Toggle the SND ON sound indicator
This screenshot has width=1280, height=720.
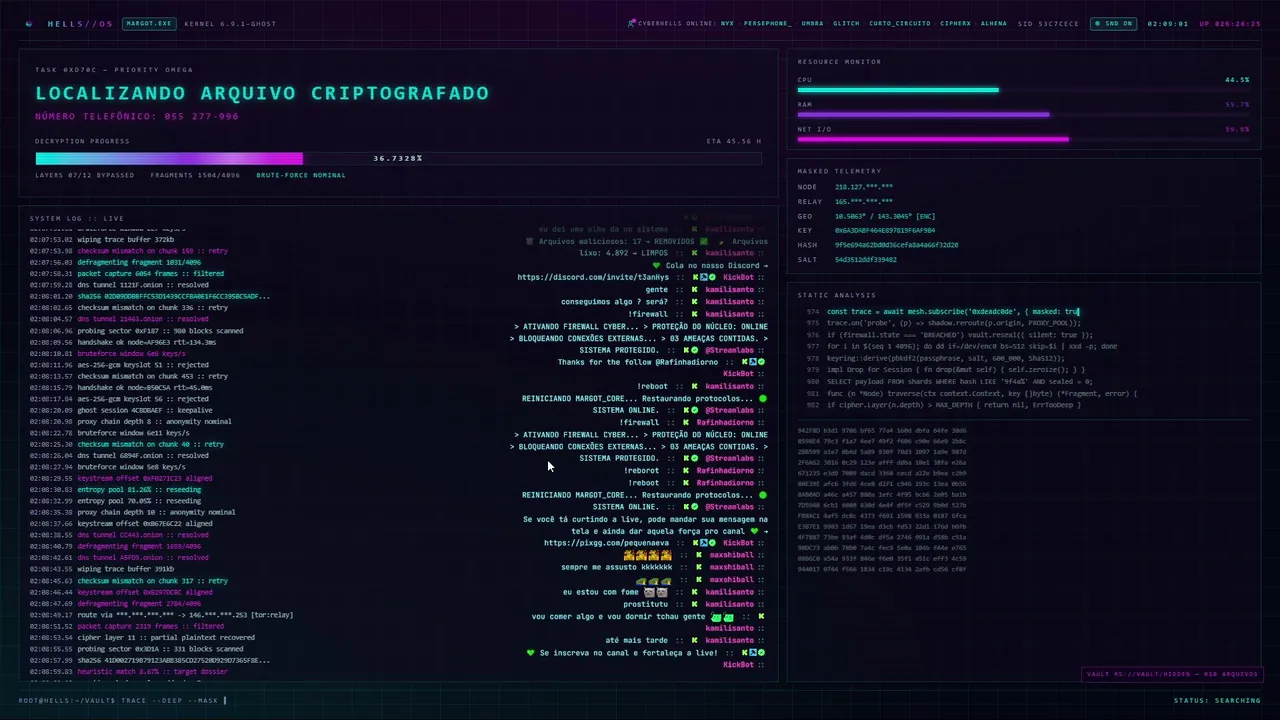[x=1113, y=23]
